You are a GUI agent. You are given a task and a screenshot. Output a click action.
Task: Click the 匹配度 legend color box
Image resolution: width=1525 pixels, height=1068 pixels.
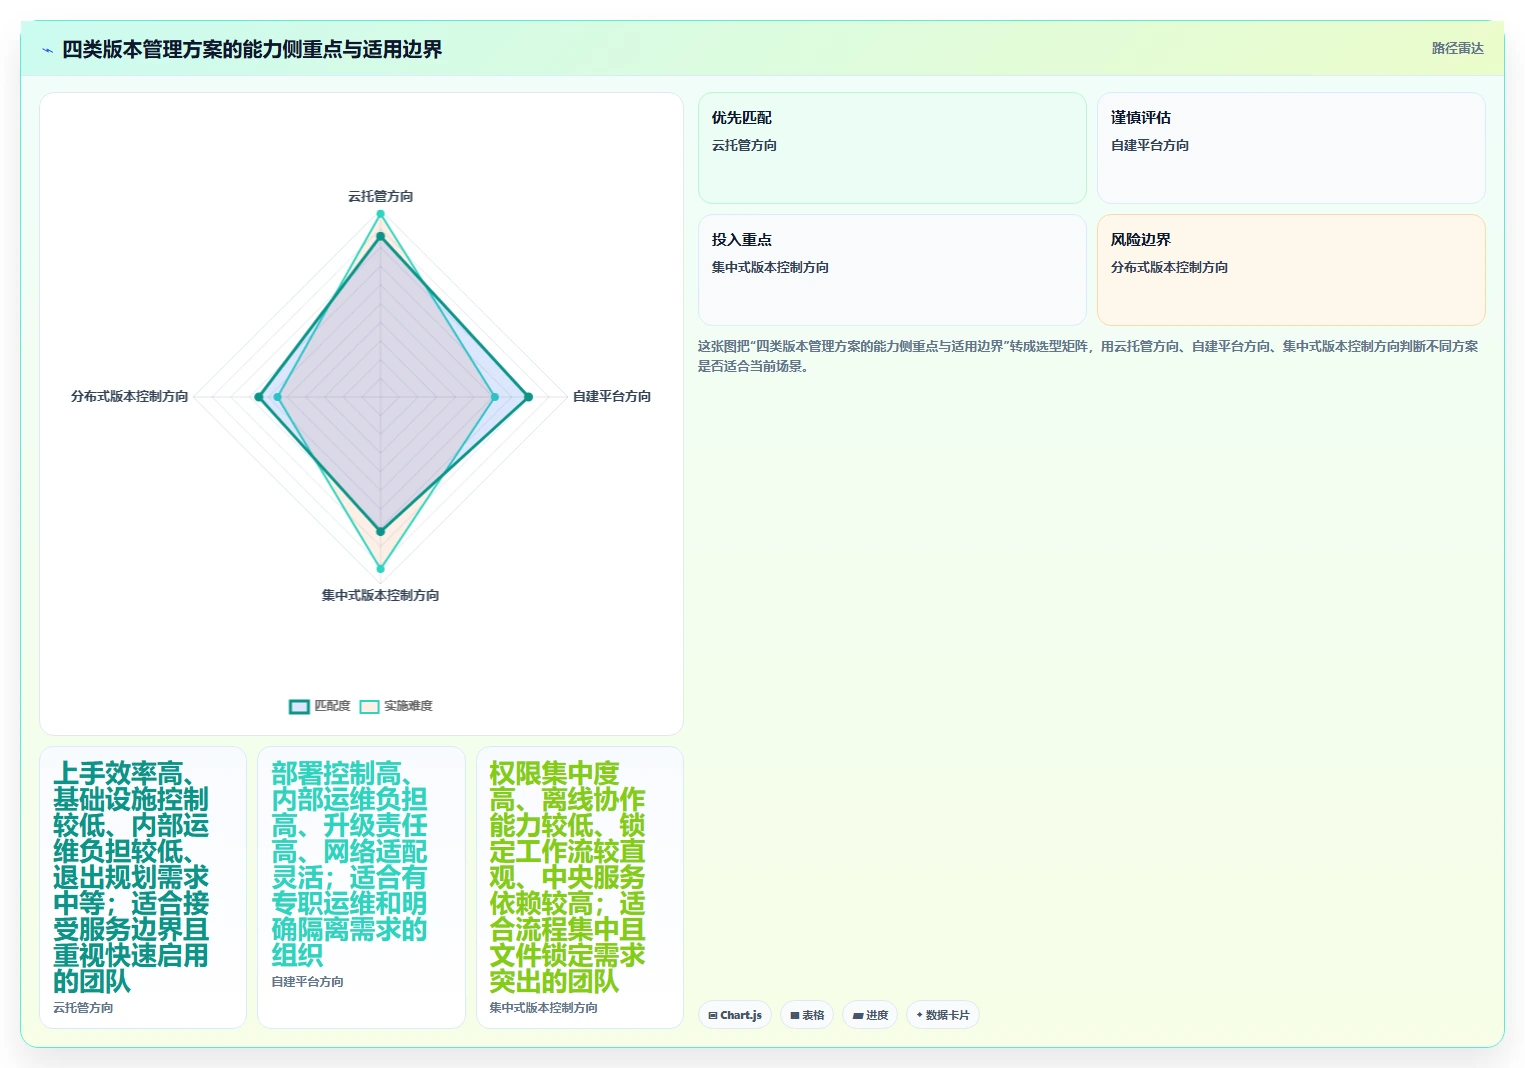coord(299,706)
